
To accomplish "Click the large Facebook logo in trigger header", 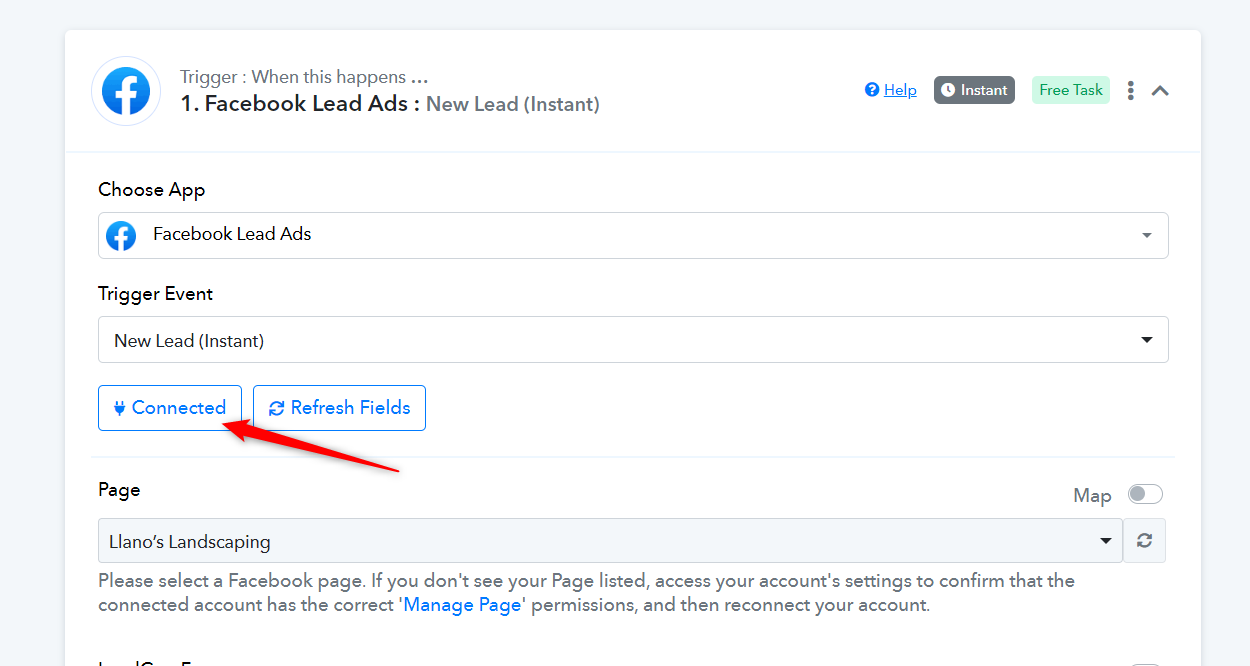I will pyautogui.click(x=126, y=91).
